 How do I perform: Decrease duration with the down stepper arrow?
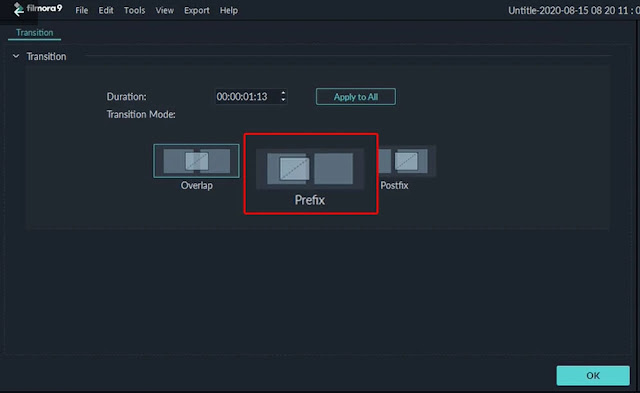283,100
